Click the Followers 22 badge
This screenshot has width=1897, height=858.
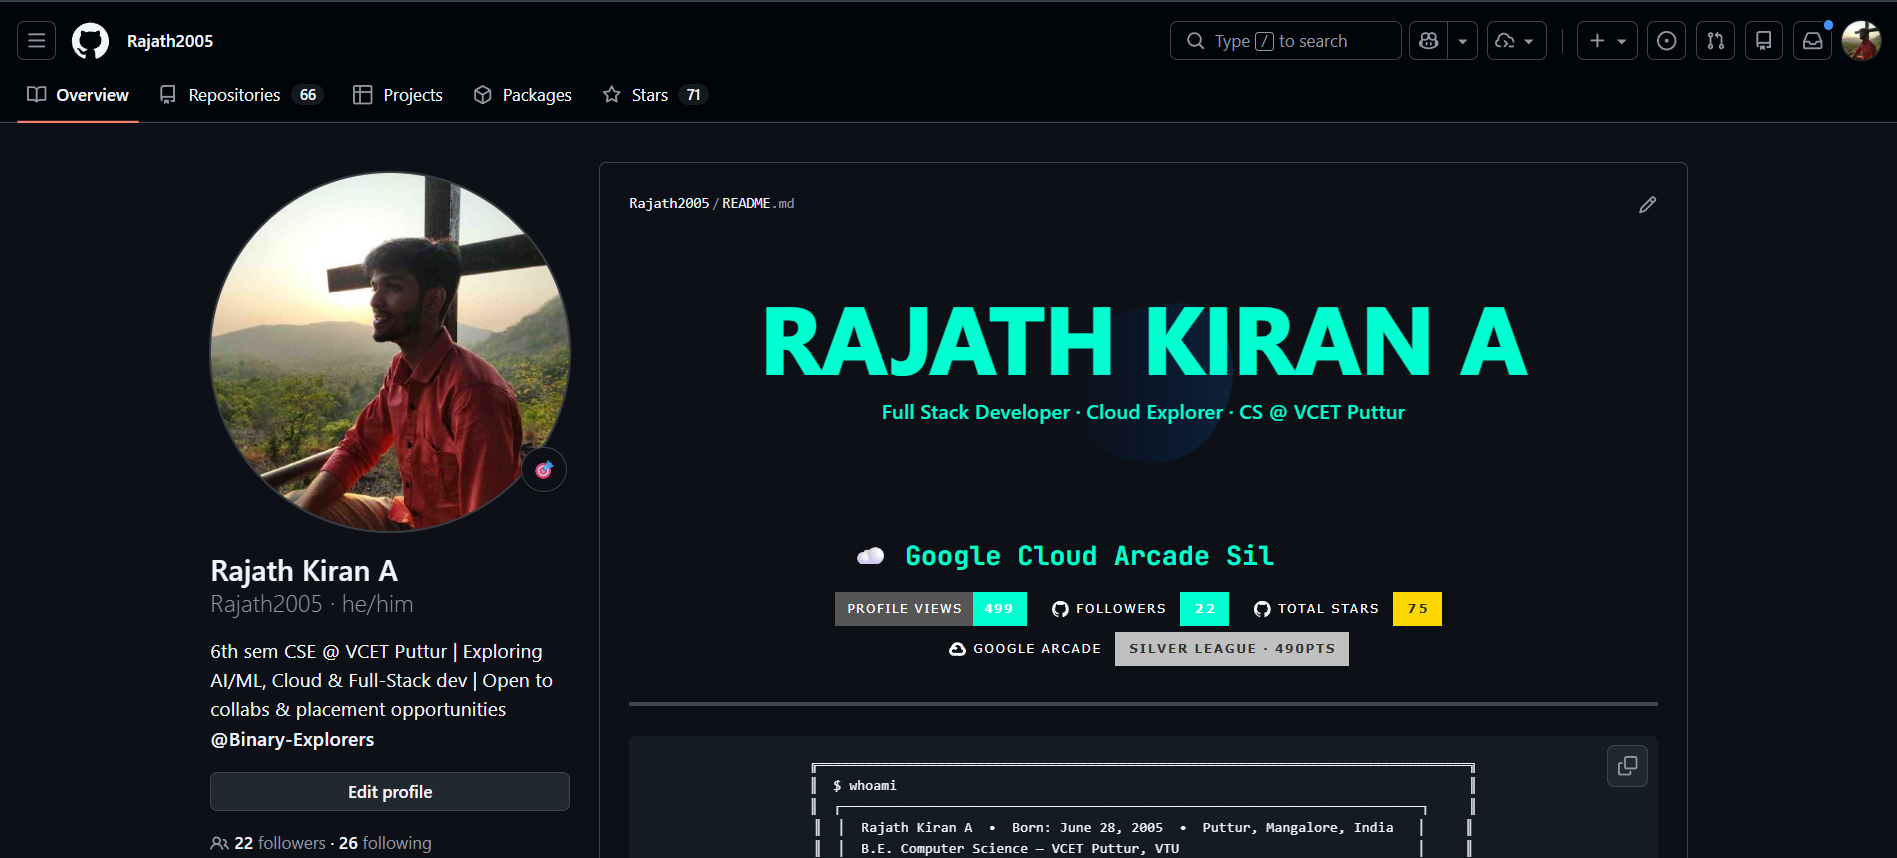click(1134, 609)
